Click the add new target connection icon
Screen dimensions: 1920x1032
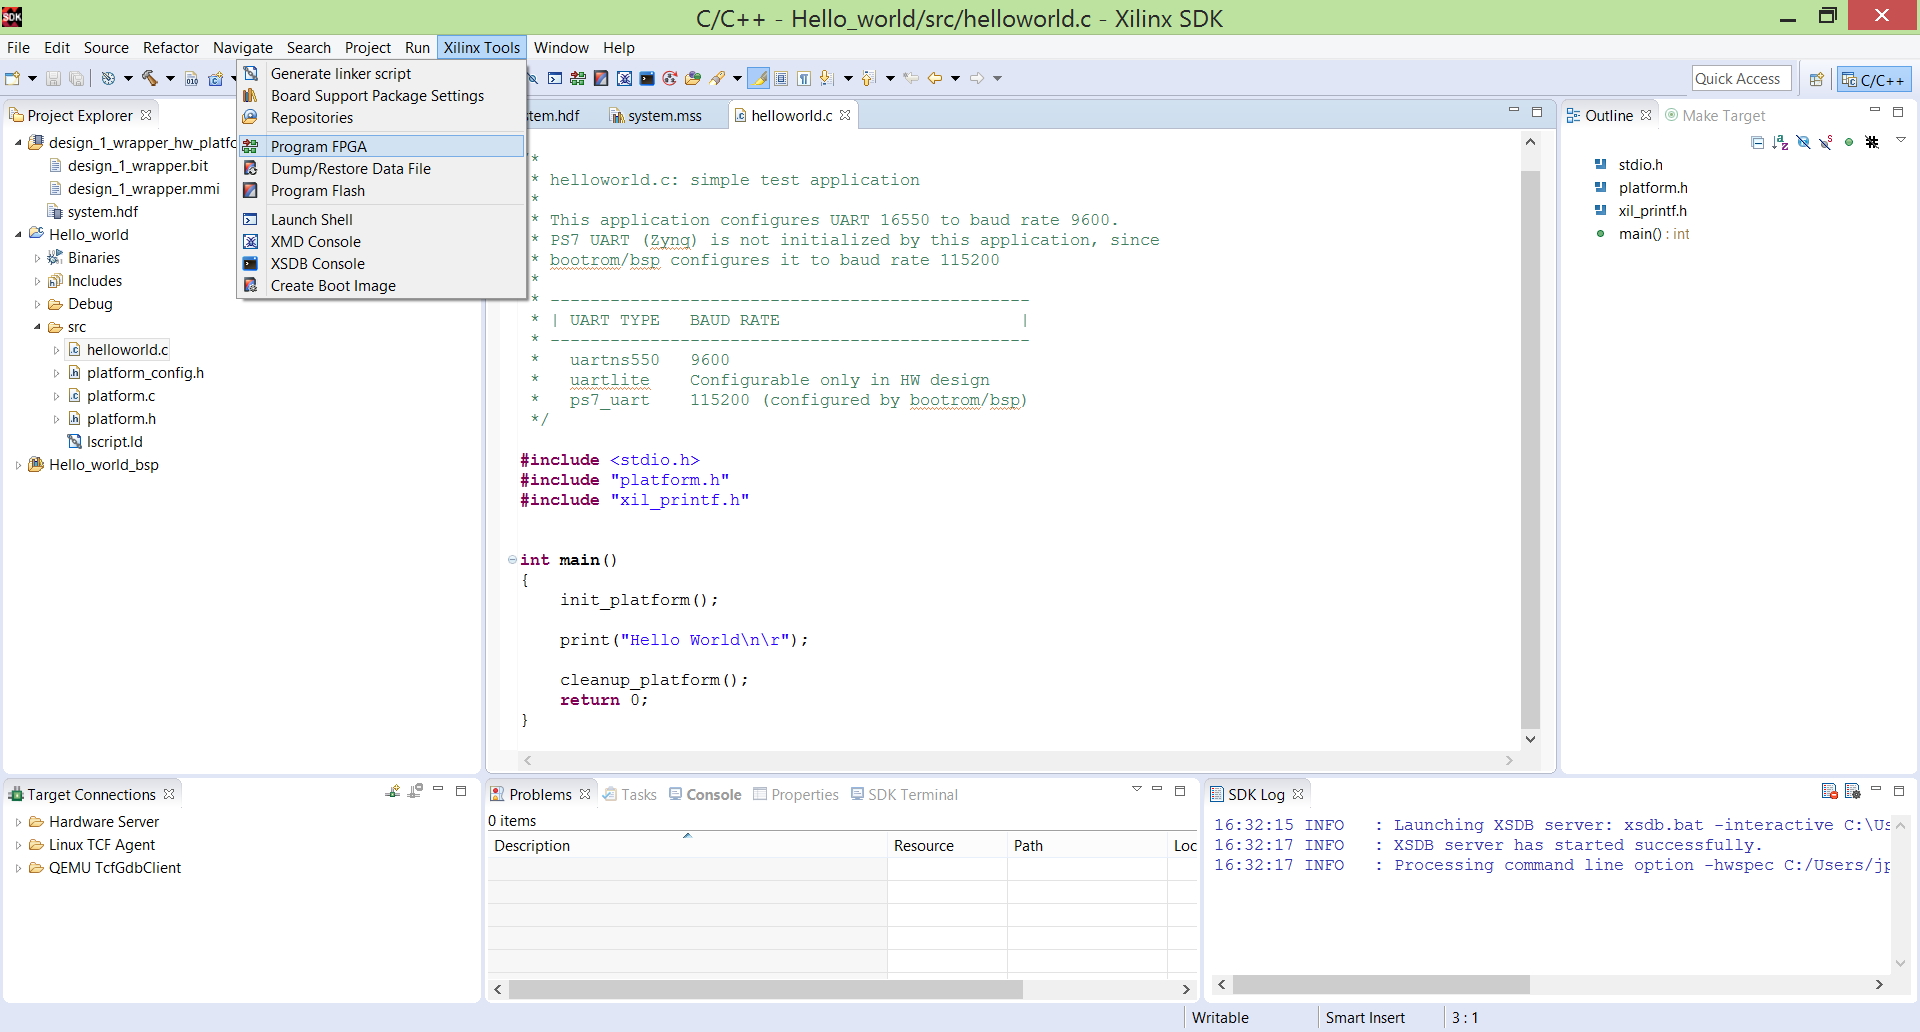[x=393, y=791]
